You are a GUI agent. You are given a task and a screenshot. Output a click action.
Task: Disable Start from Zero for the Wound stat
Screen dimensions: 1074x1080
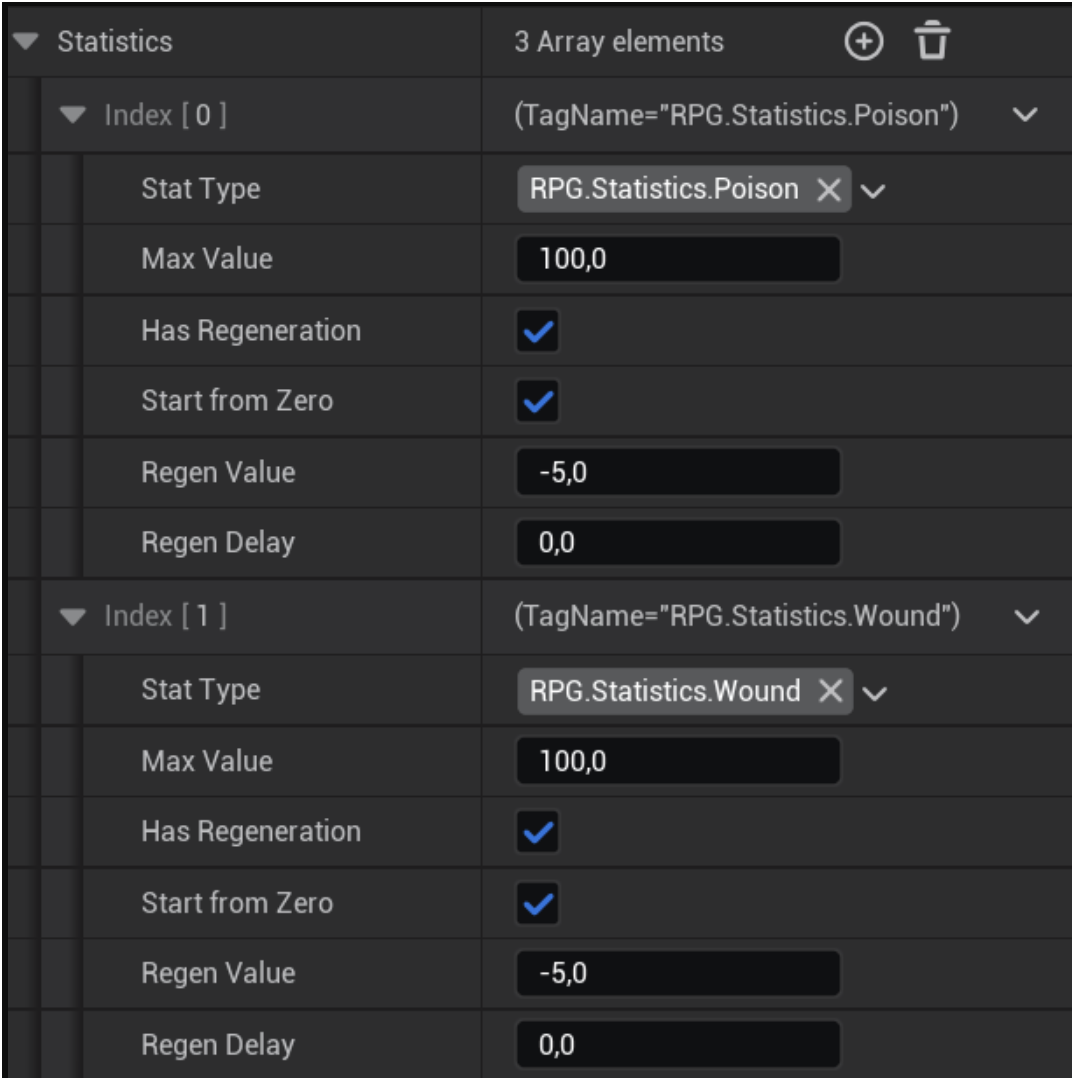536,903
